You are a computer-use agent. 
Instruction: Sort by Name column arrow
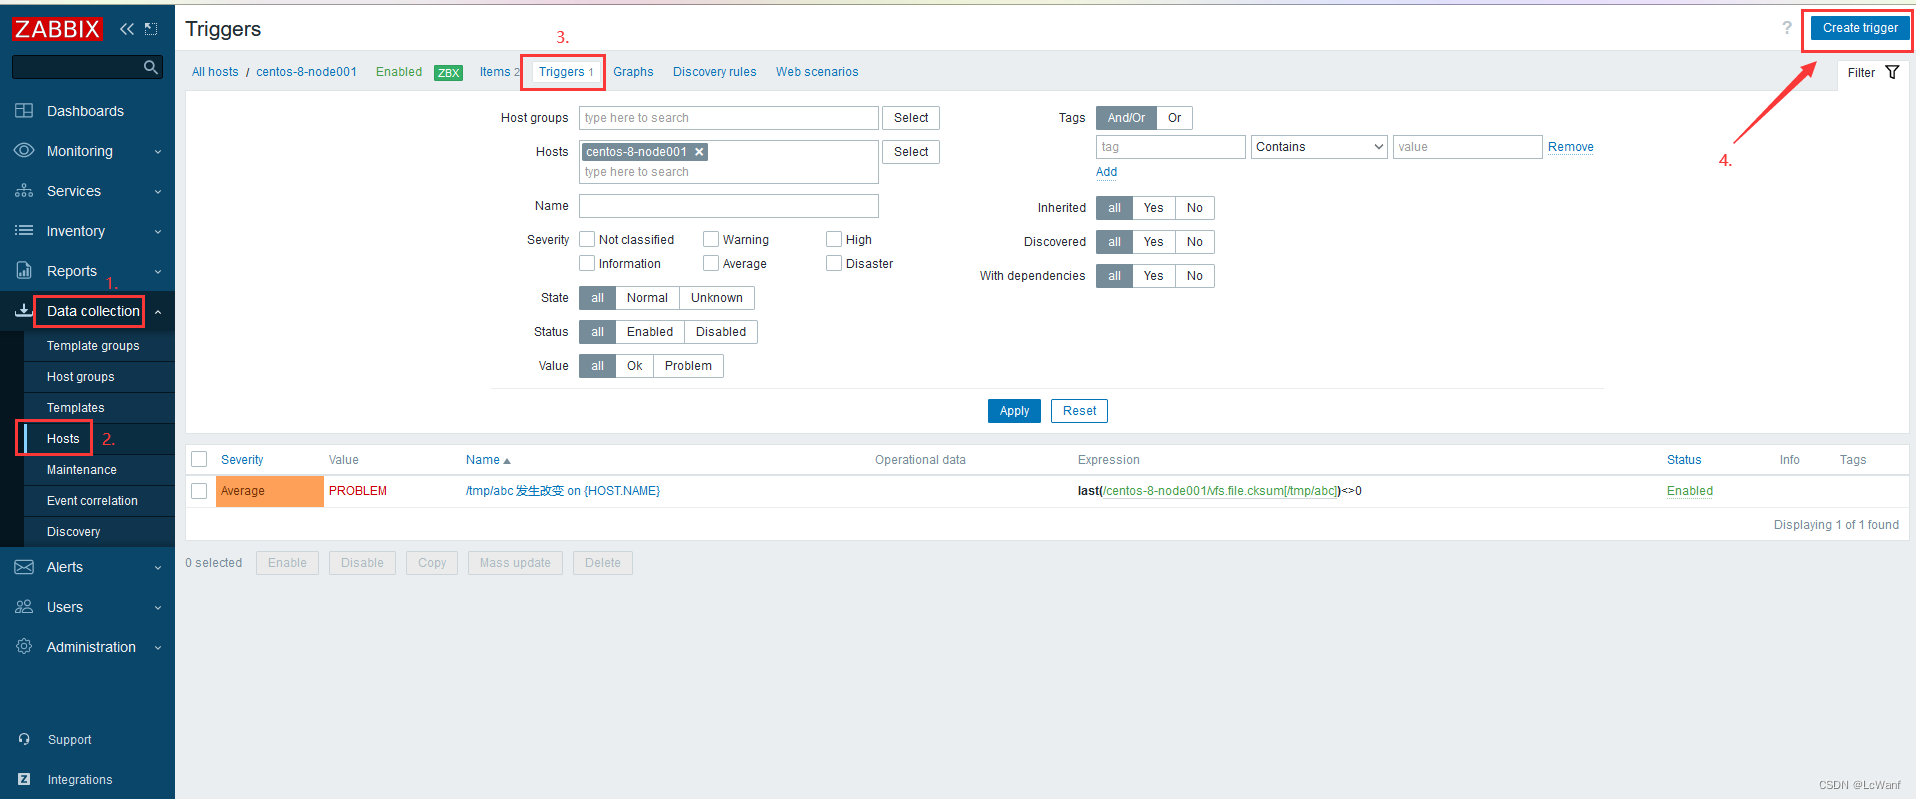click(507, 461)
